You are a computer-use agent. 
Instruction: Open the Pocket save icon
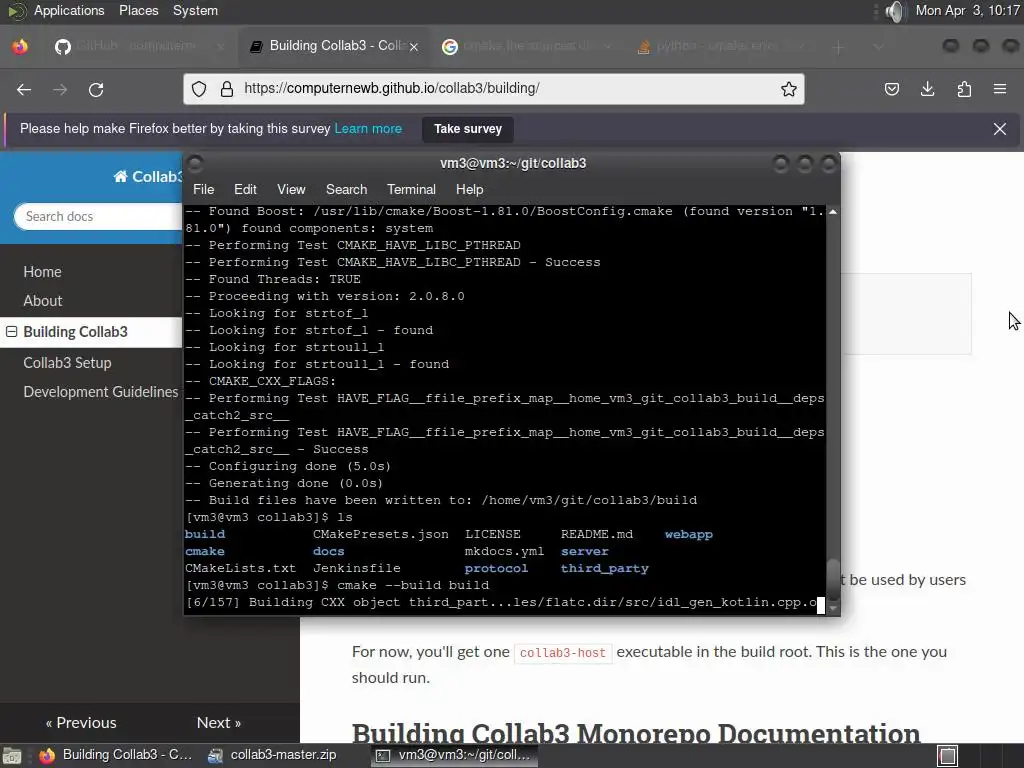pyautogui.click(x=891, y=89)
